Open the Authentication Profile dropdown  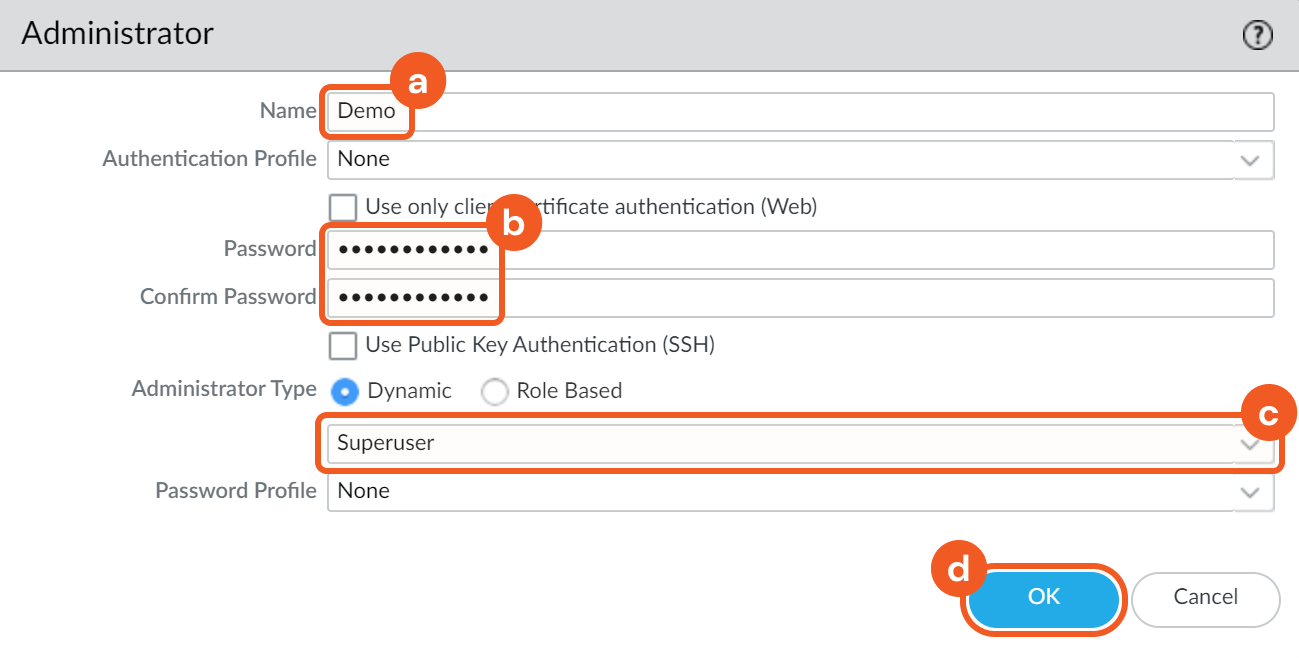(780, 159)
